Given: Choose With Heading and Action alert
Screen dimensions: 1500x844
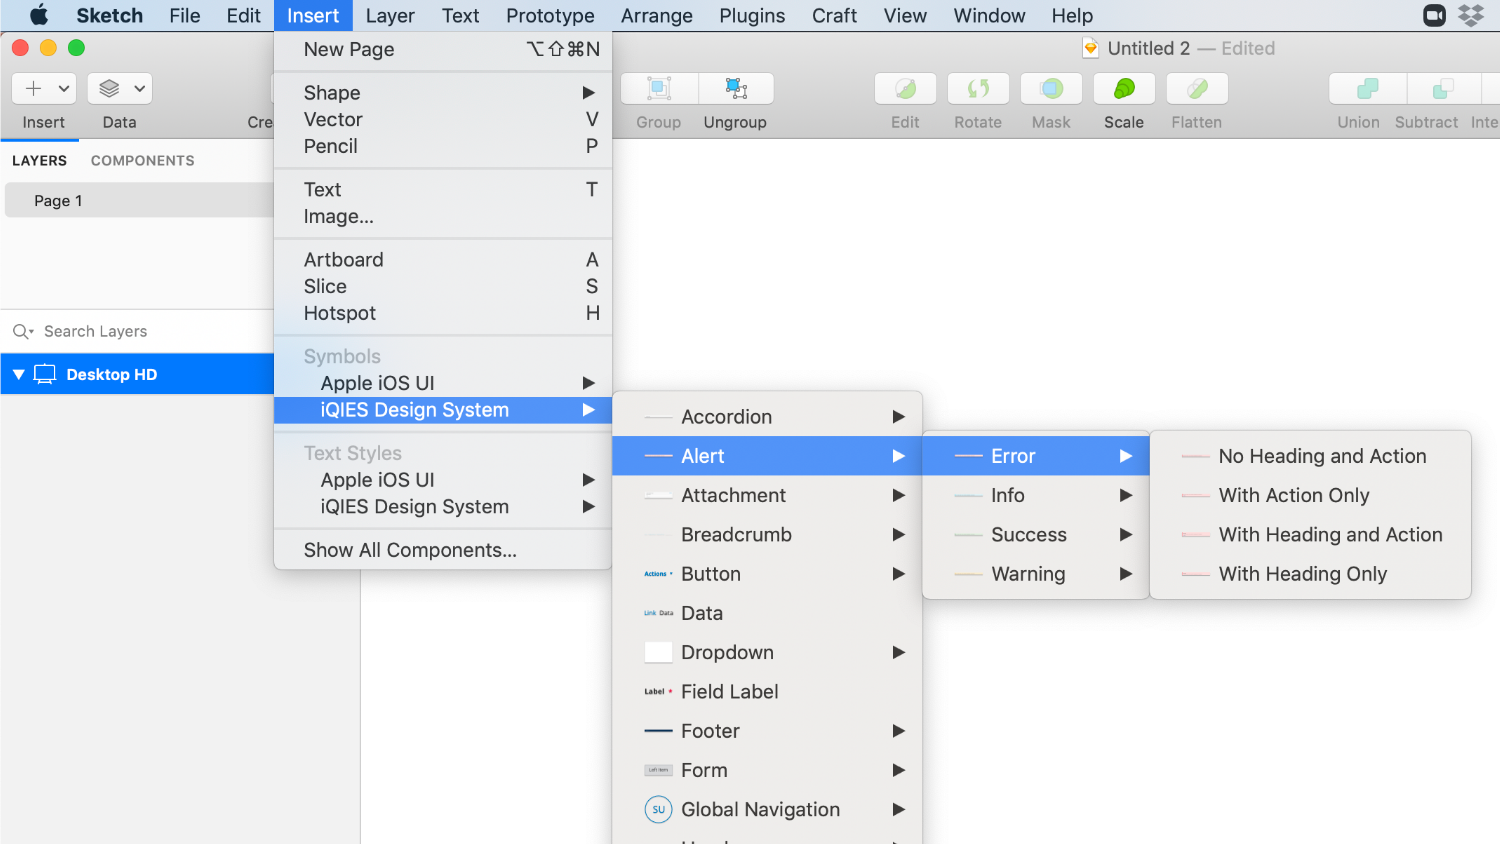Looking at the screenshot, I should tap(1329, 535).
